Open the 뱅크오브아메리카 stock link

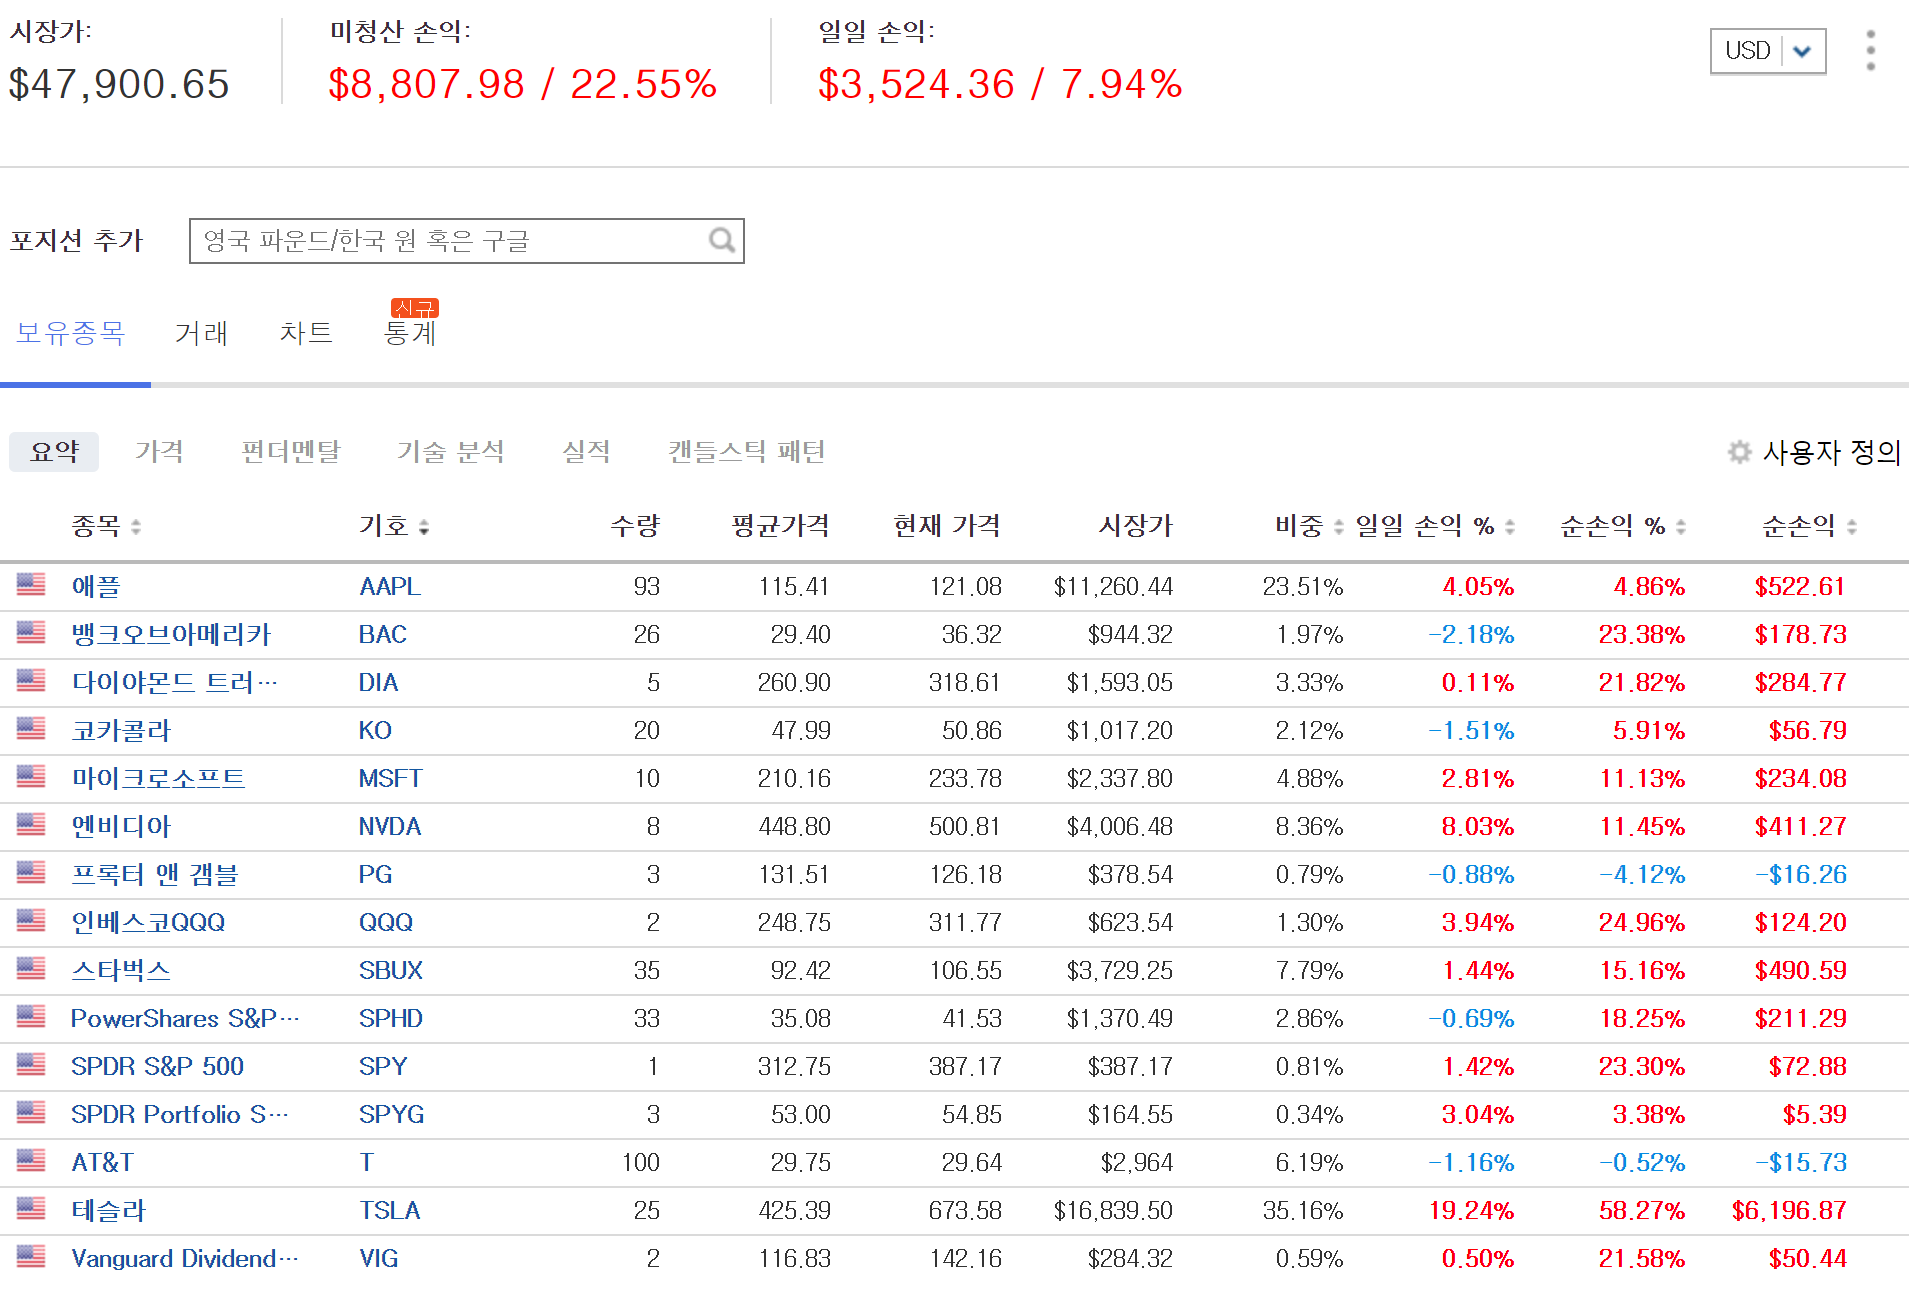pos(171,634)
